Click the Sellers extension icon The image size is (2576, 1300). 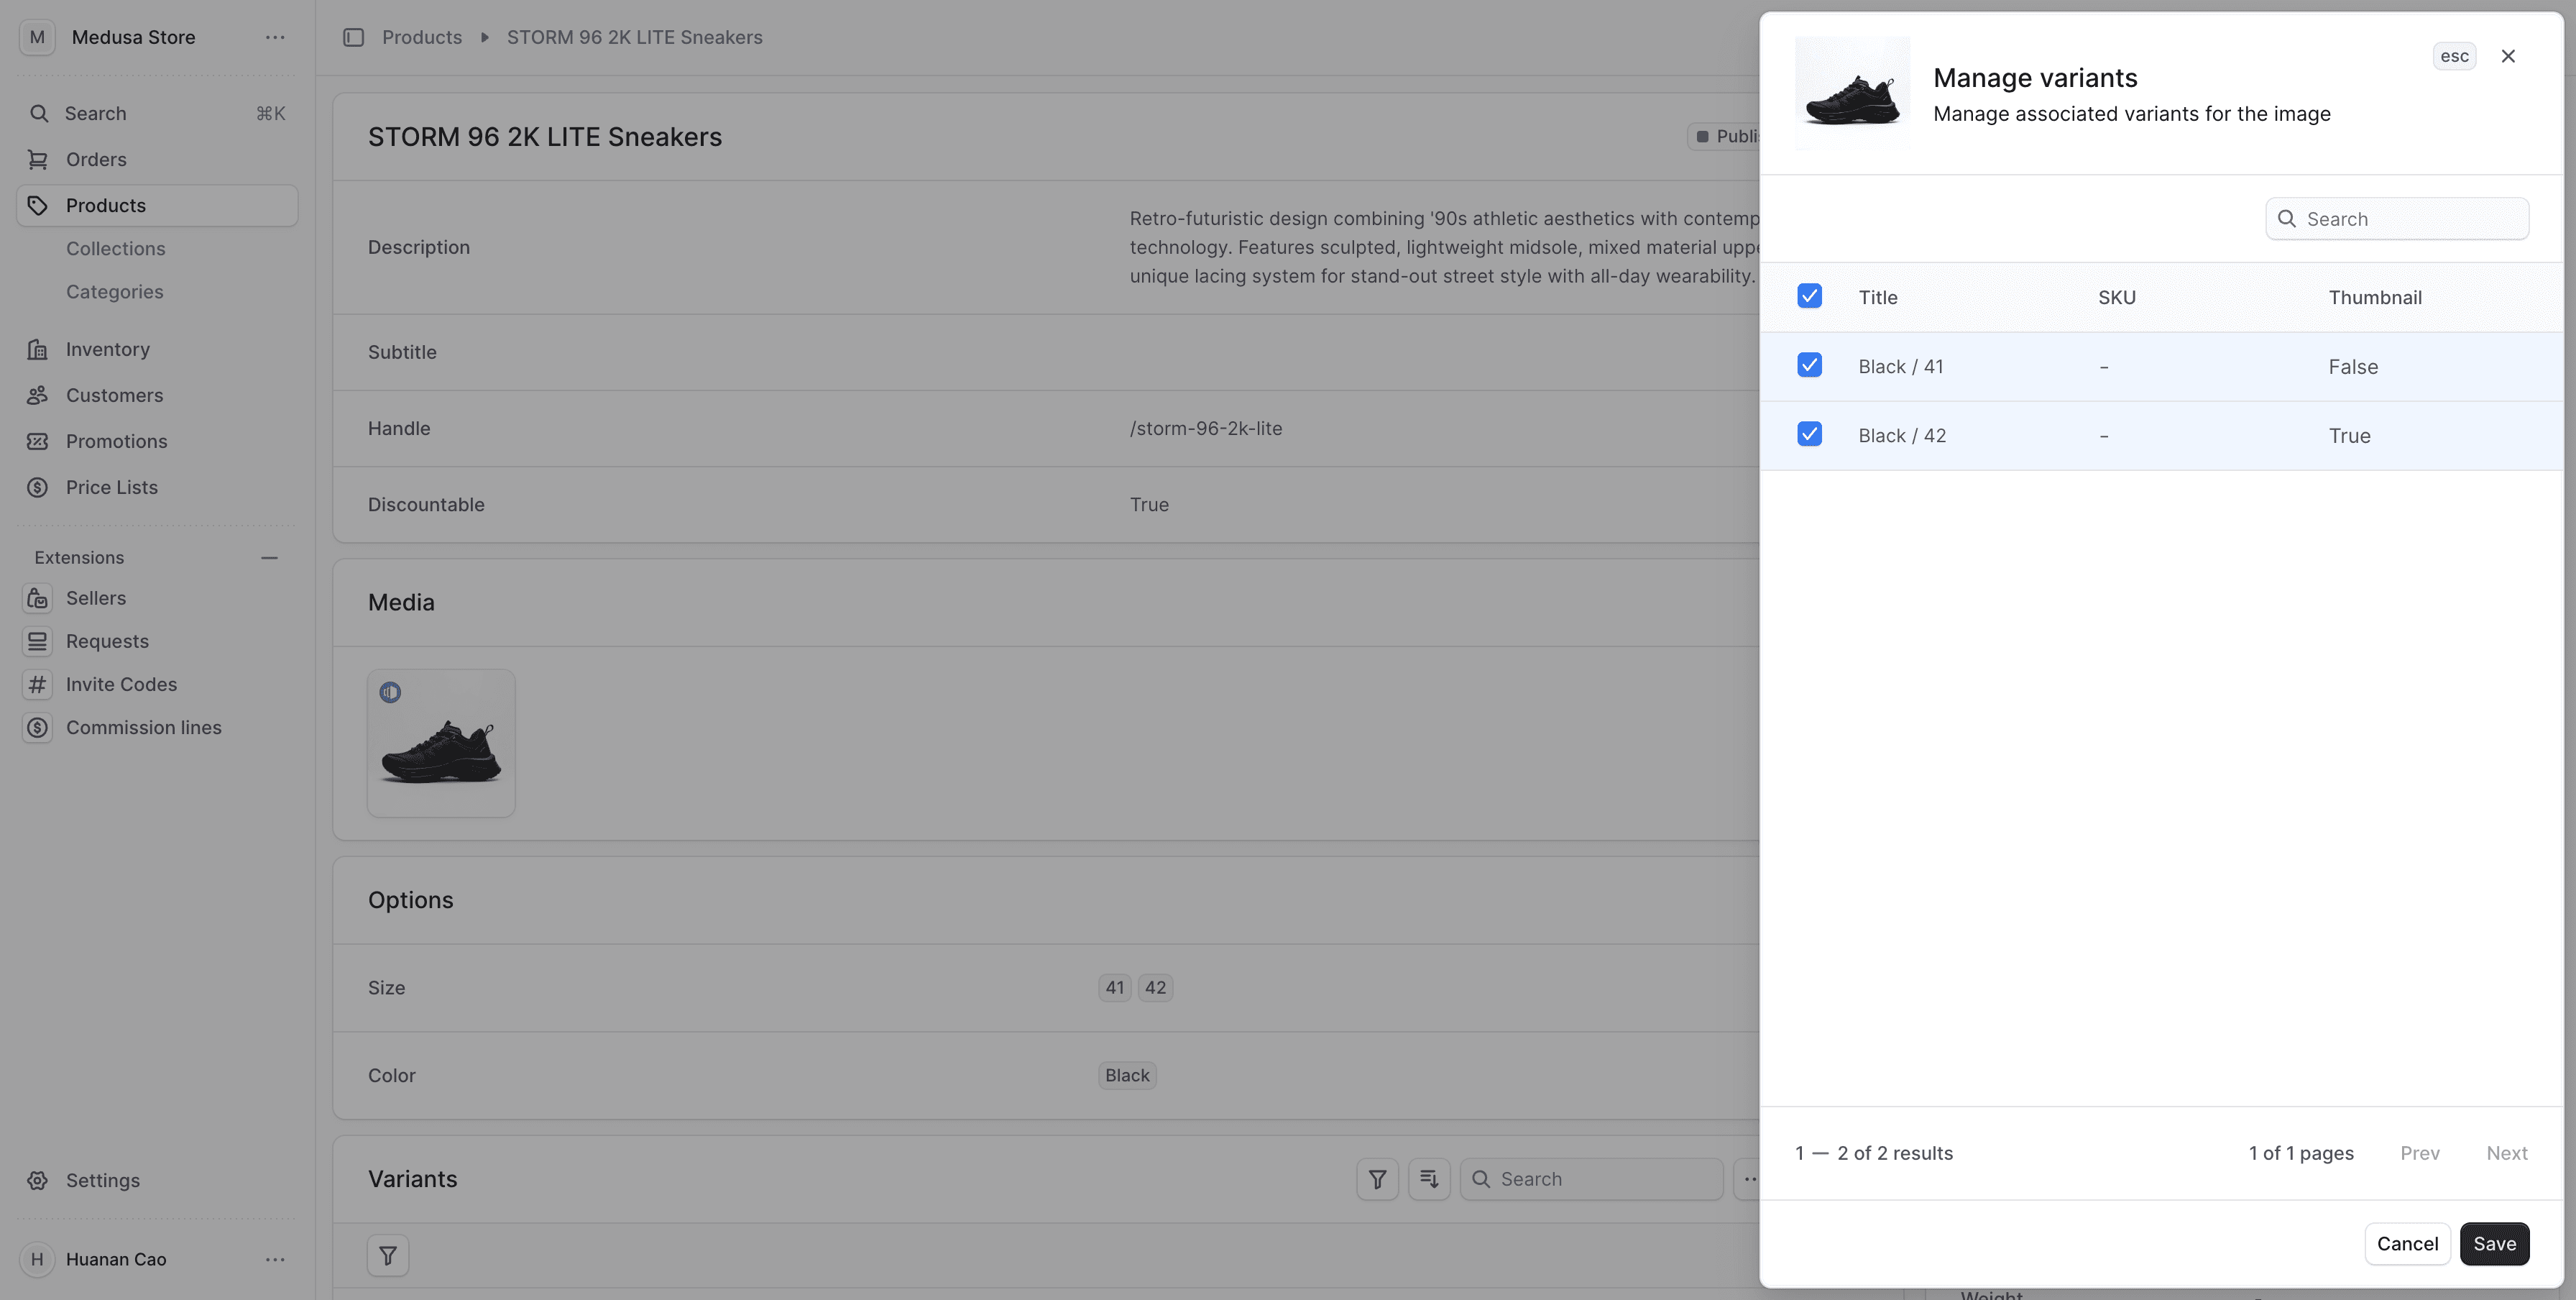[x=38, y=599]
